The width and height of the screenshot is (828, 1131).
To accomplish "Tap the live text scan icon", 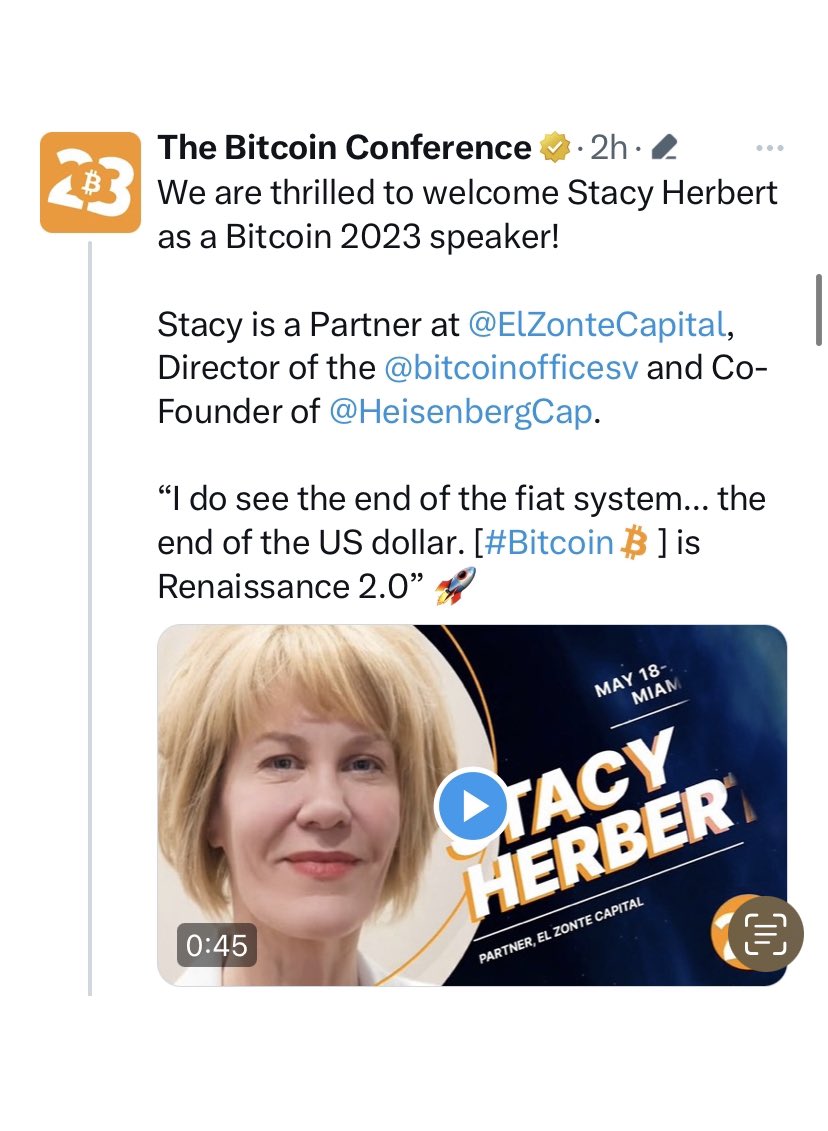I will pyautogui.click(x=764, y=933).
